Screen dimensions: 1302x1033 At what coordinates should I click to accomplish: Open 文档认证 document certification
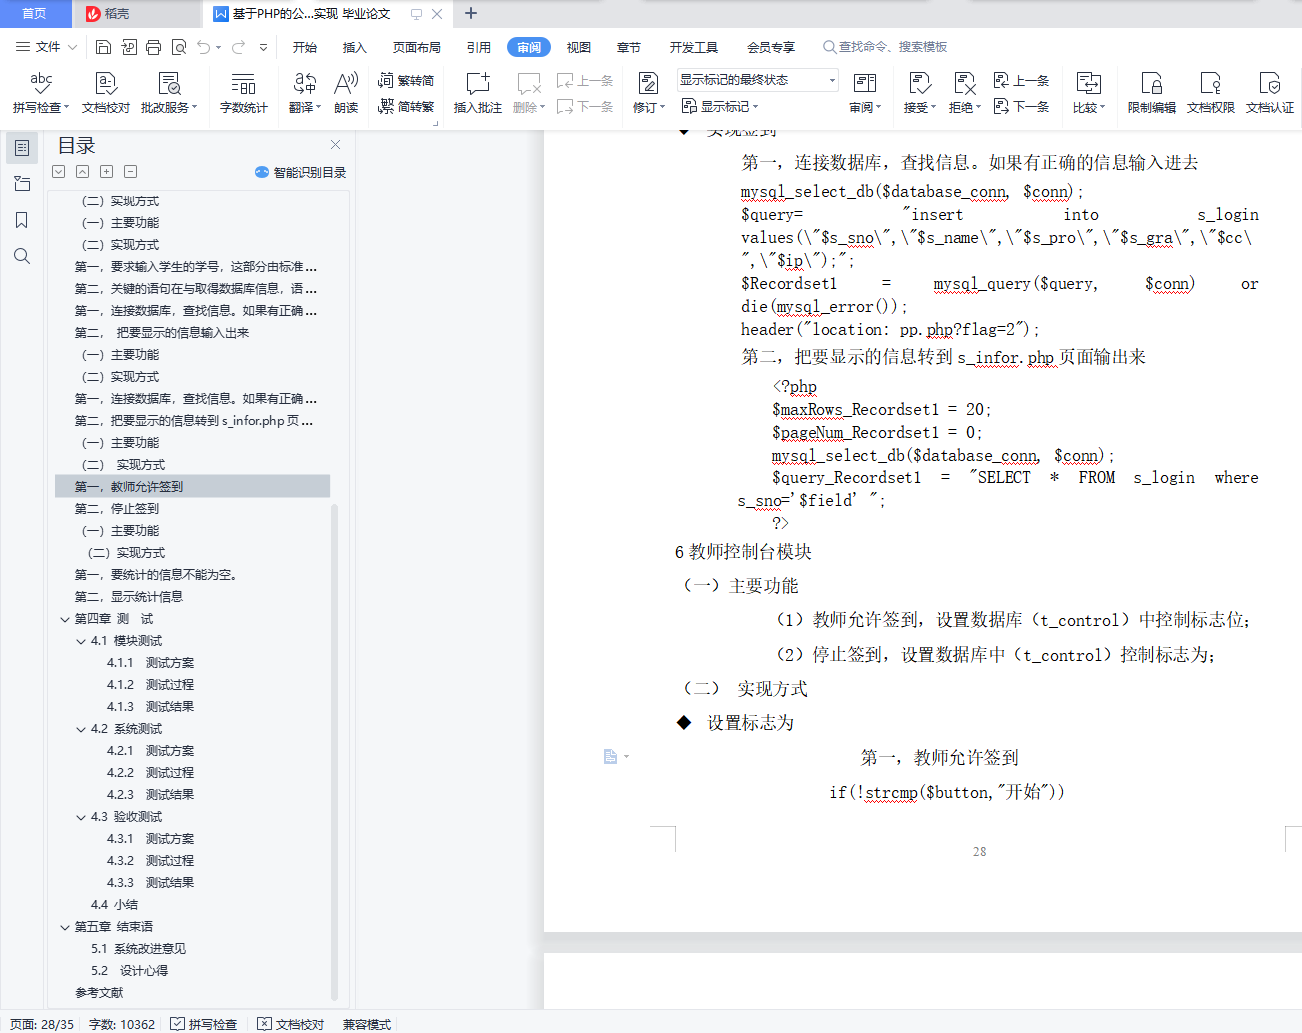[1270, 93]
